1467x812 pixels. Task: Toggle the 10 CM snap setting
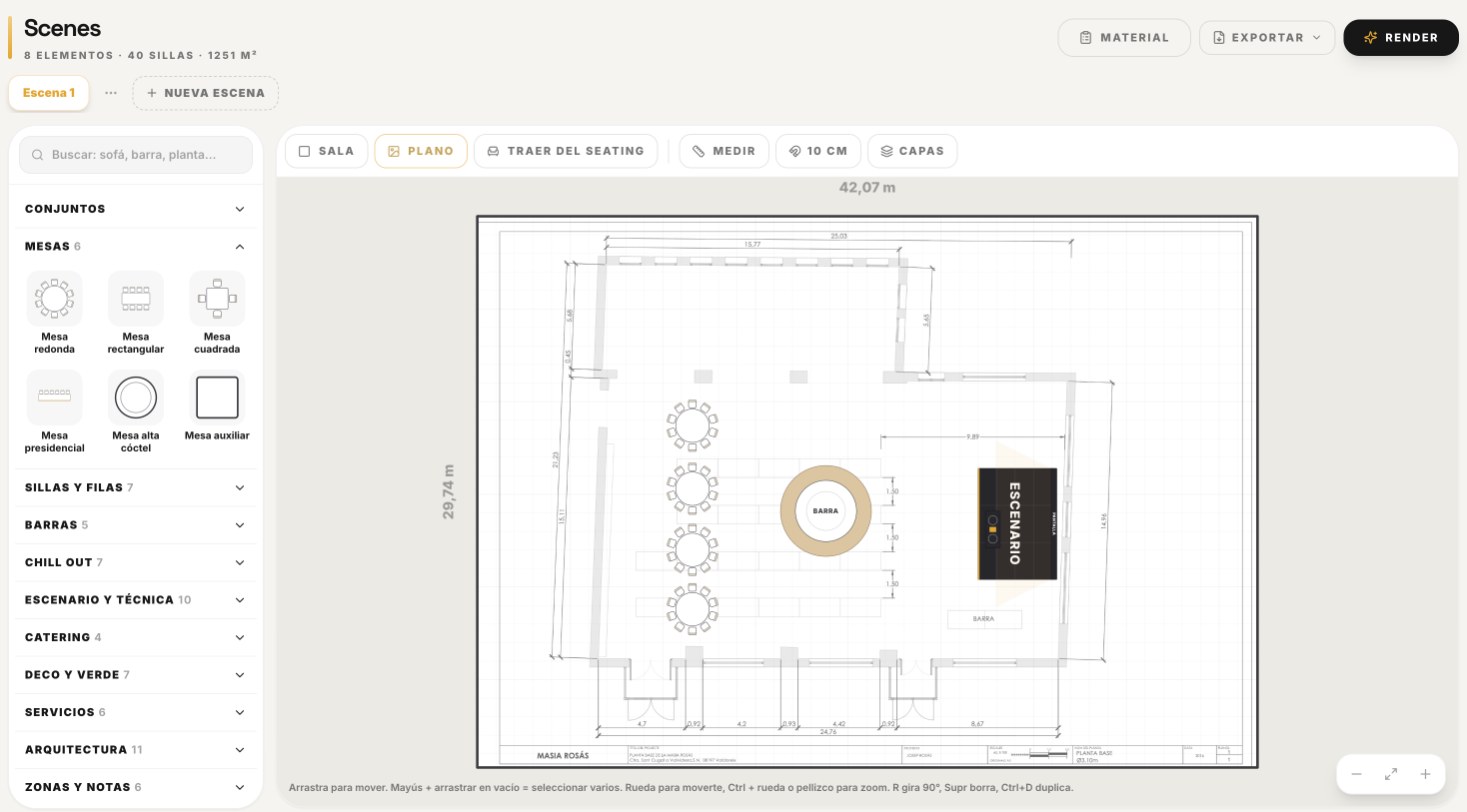click(818, 151)
